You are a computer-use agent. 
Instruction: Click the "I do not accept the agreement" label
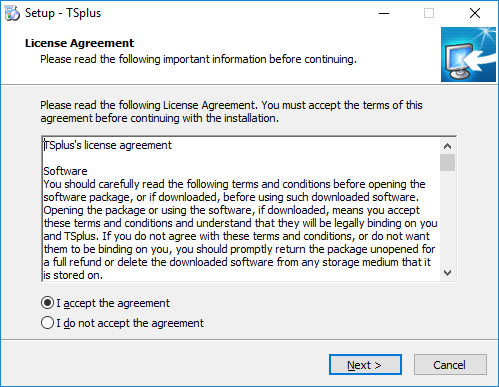click(x=130, y=323)
